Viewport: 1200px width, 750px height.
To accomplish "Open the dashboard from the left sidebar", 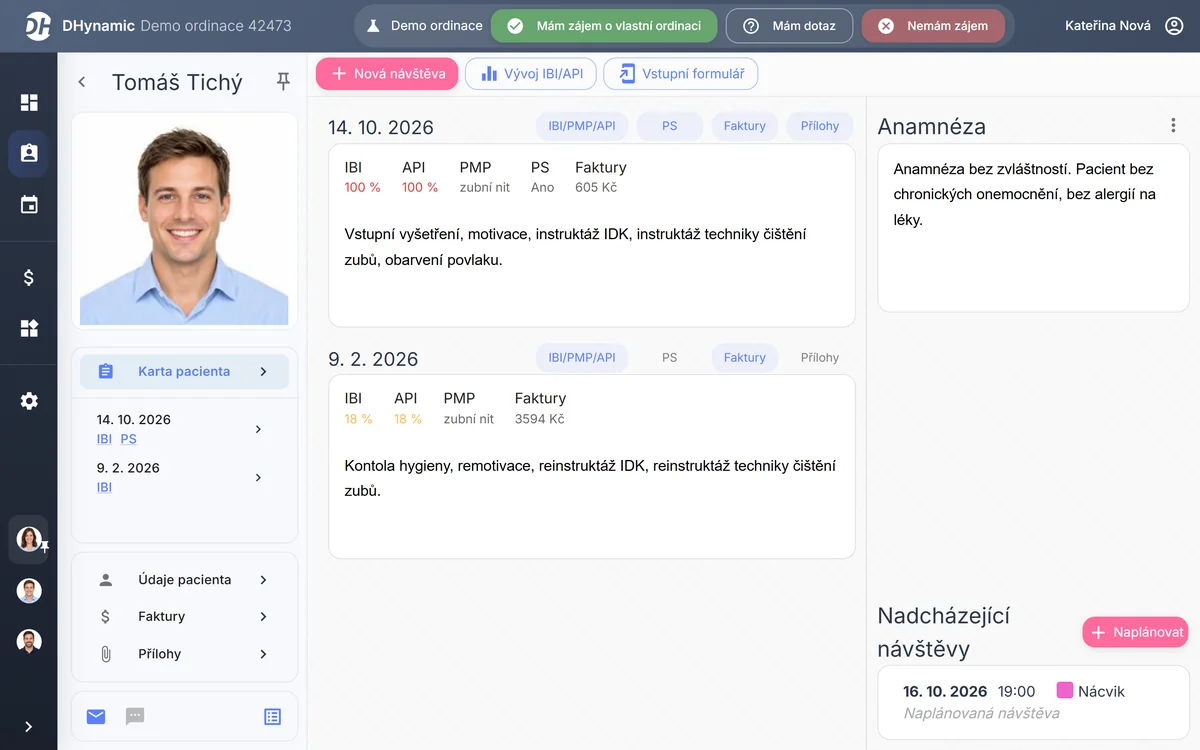I will click(29, 102).
